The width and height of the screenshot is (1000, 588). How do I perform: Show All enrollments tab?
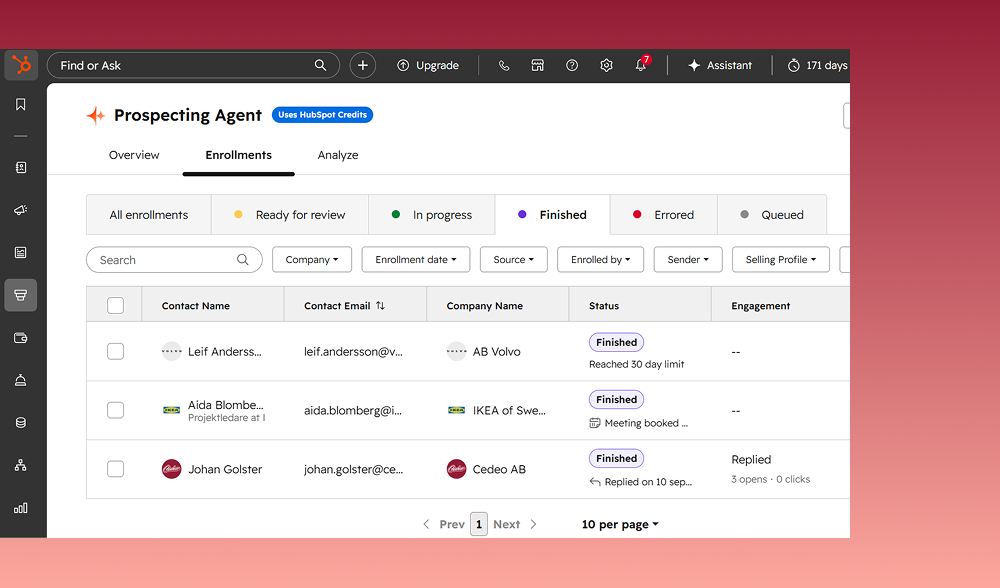149,215
